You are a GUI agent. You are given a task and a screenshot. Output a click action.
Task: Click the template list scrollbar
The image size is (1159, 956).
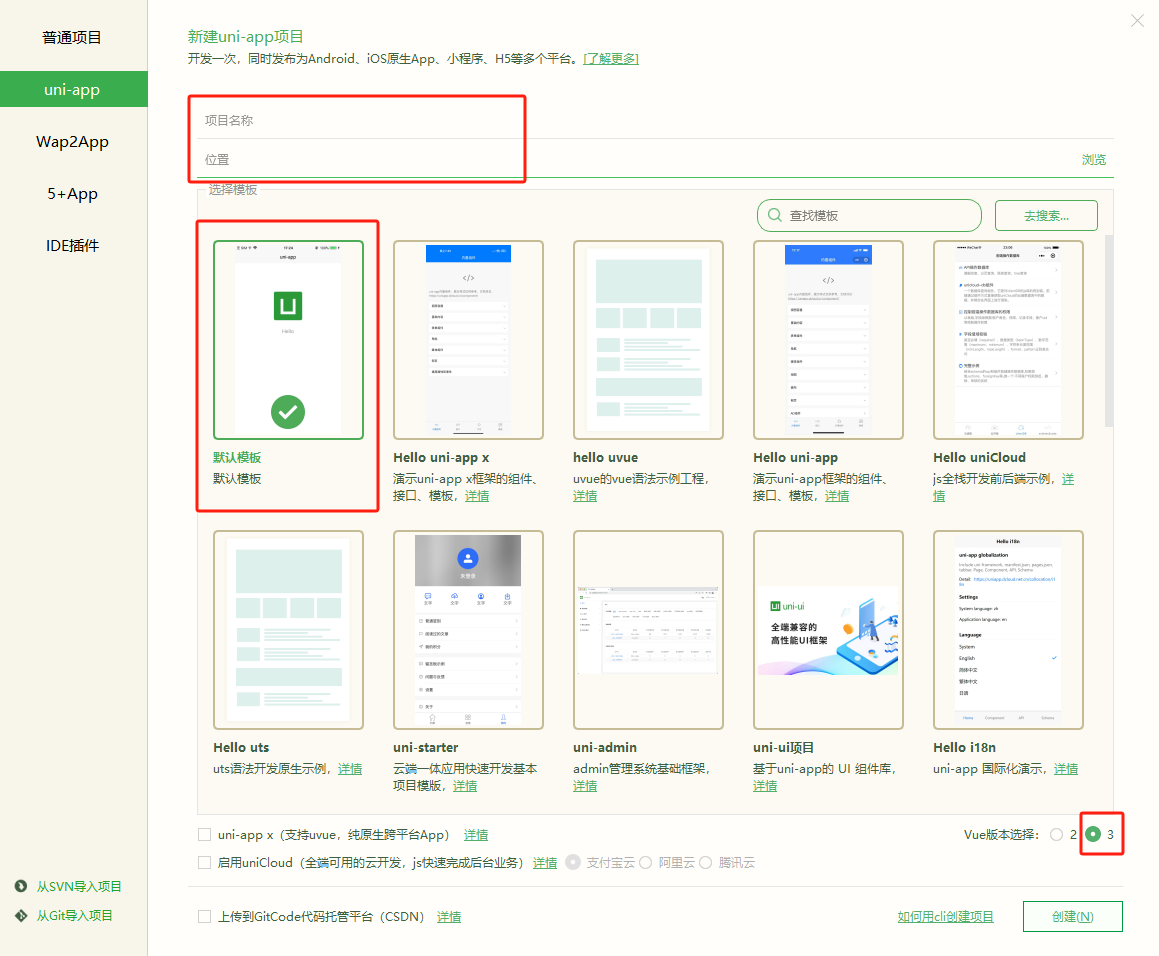click(x=1109, y=330)
